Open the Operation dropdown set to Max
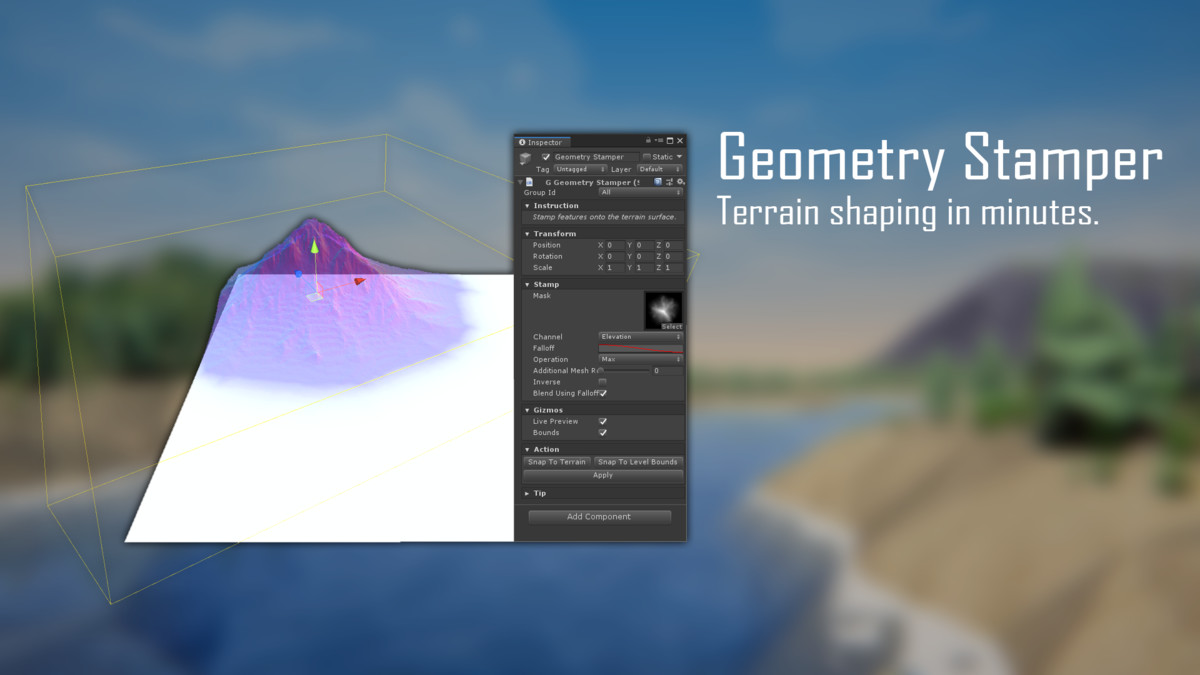 pyautogui.click(x=640, y=359)
